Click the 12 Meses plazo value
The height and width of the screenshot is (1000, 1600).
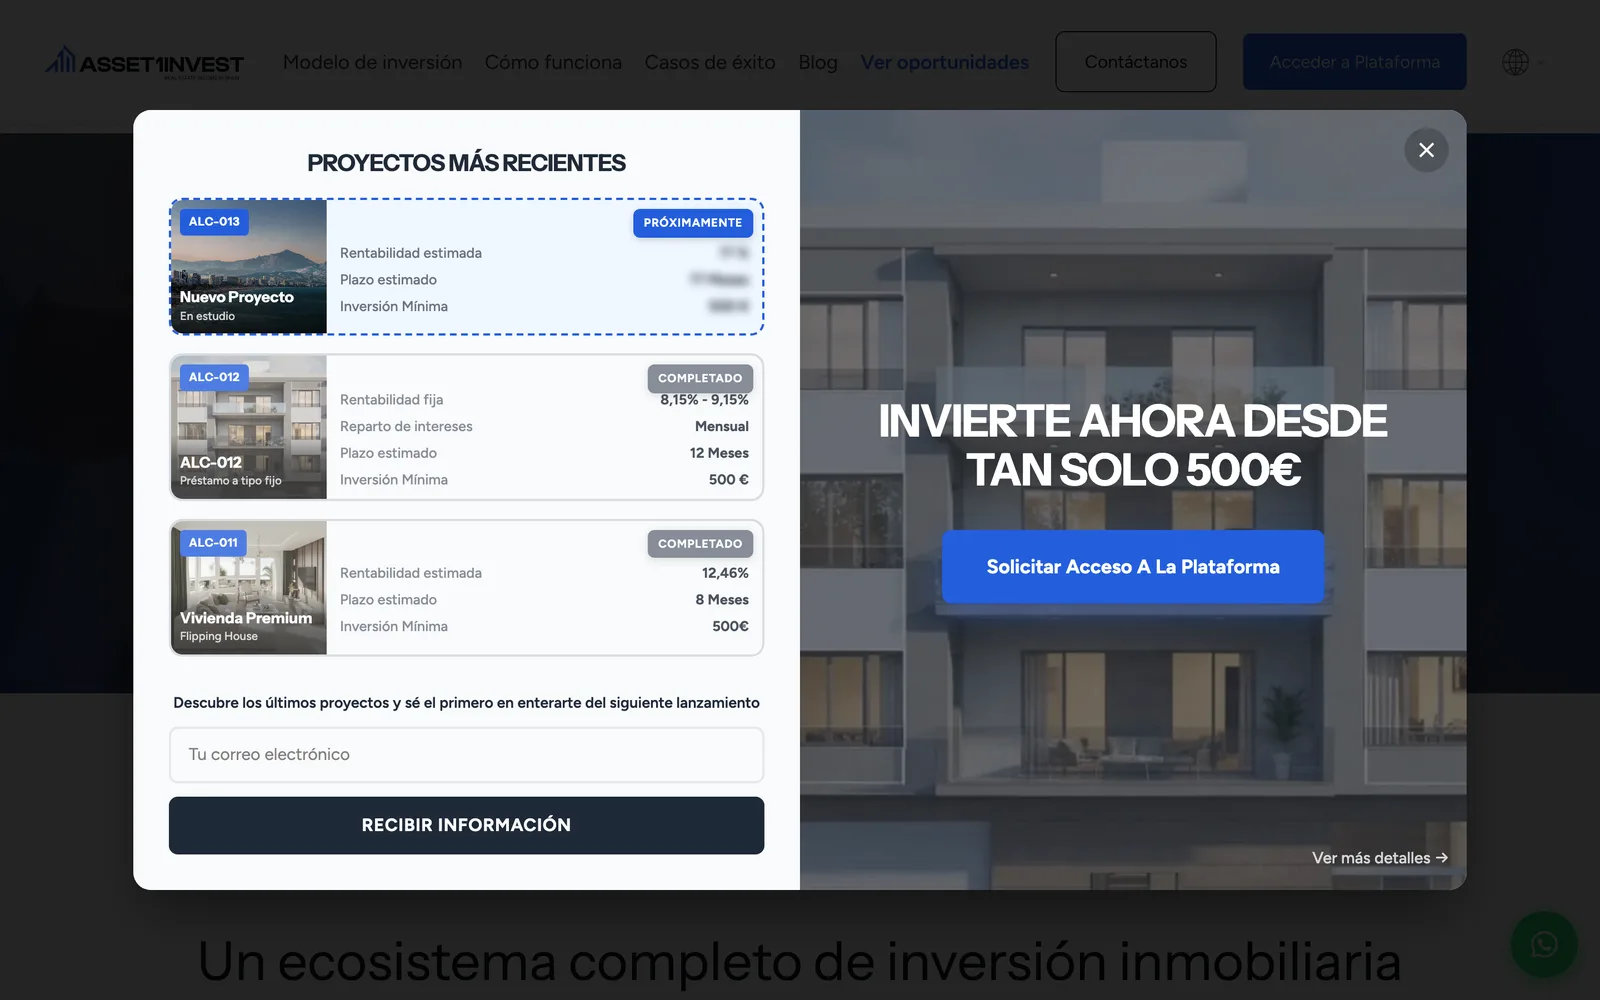[719, 453]
